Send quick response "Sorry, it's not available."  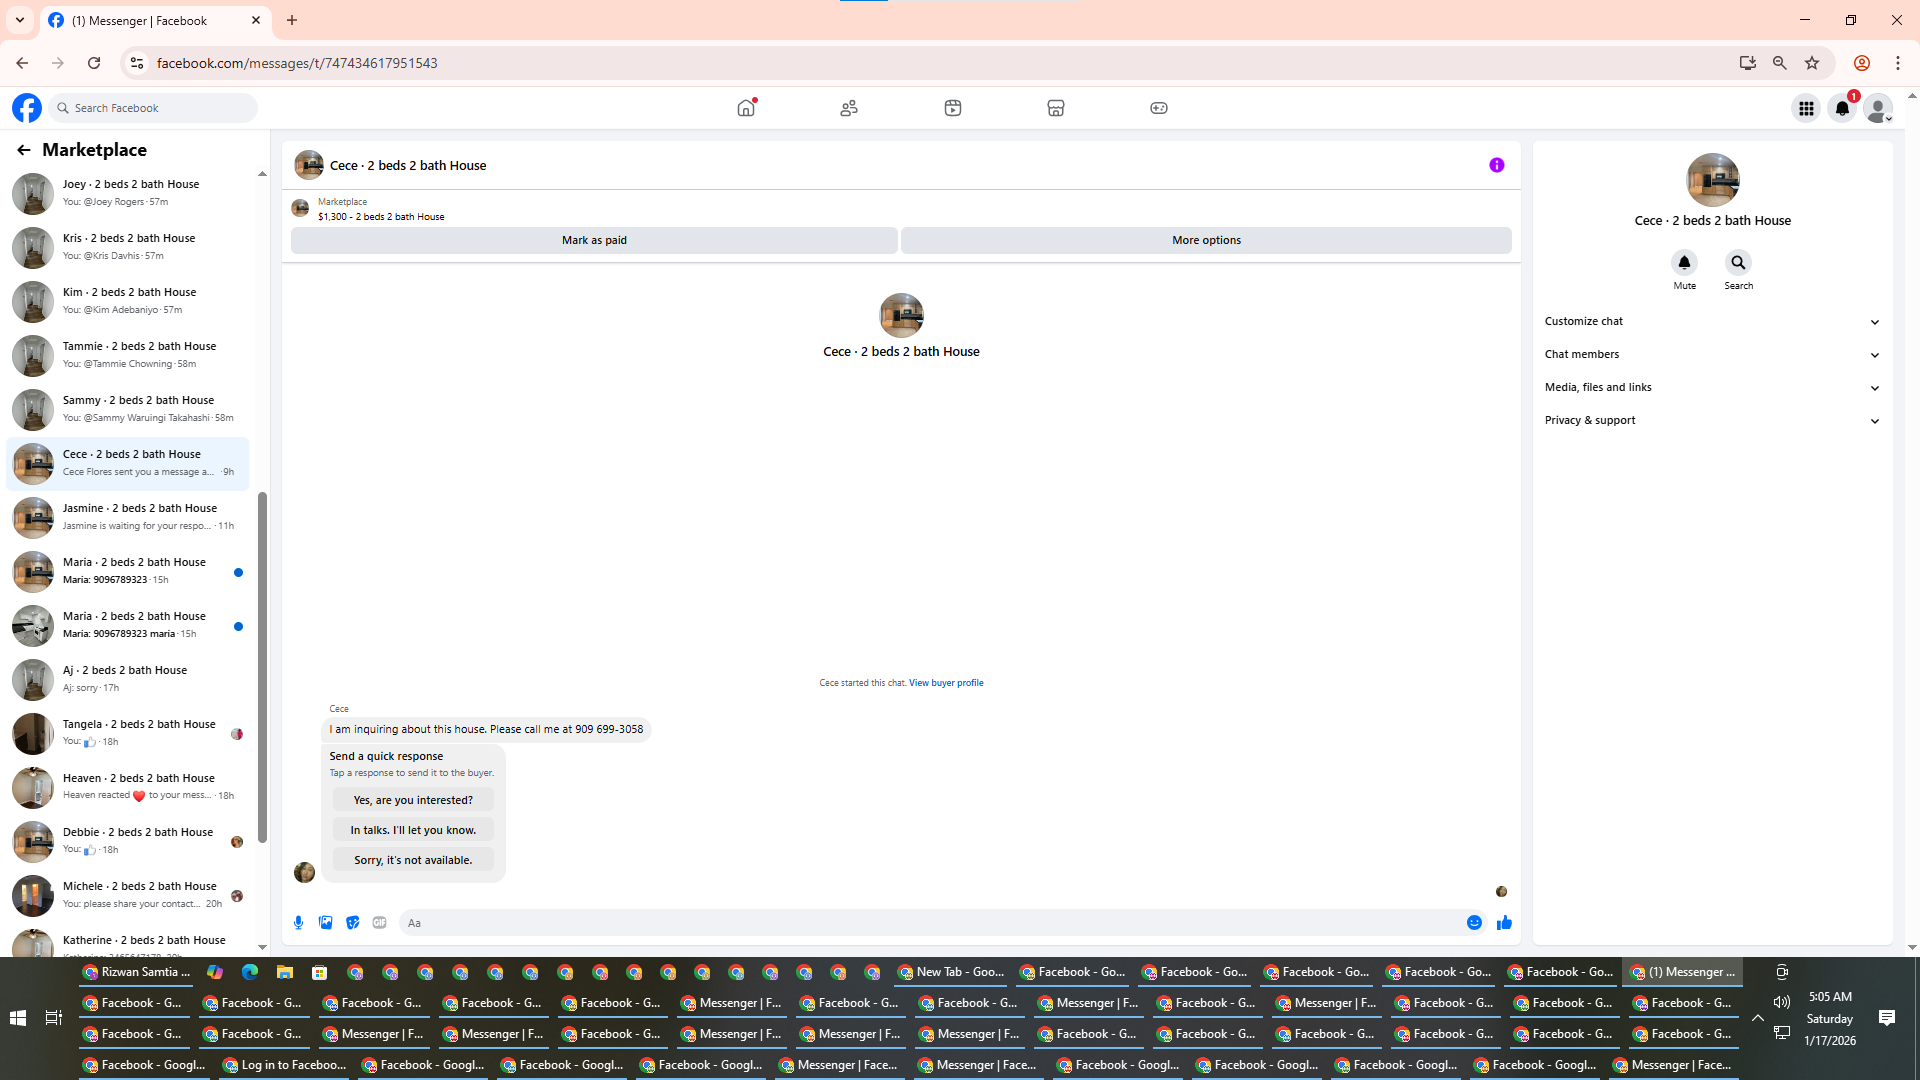click(413, 860)
